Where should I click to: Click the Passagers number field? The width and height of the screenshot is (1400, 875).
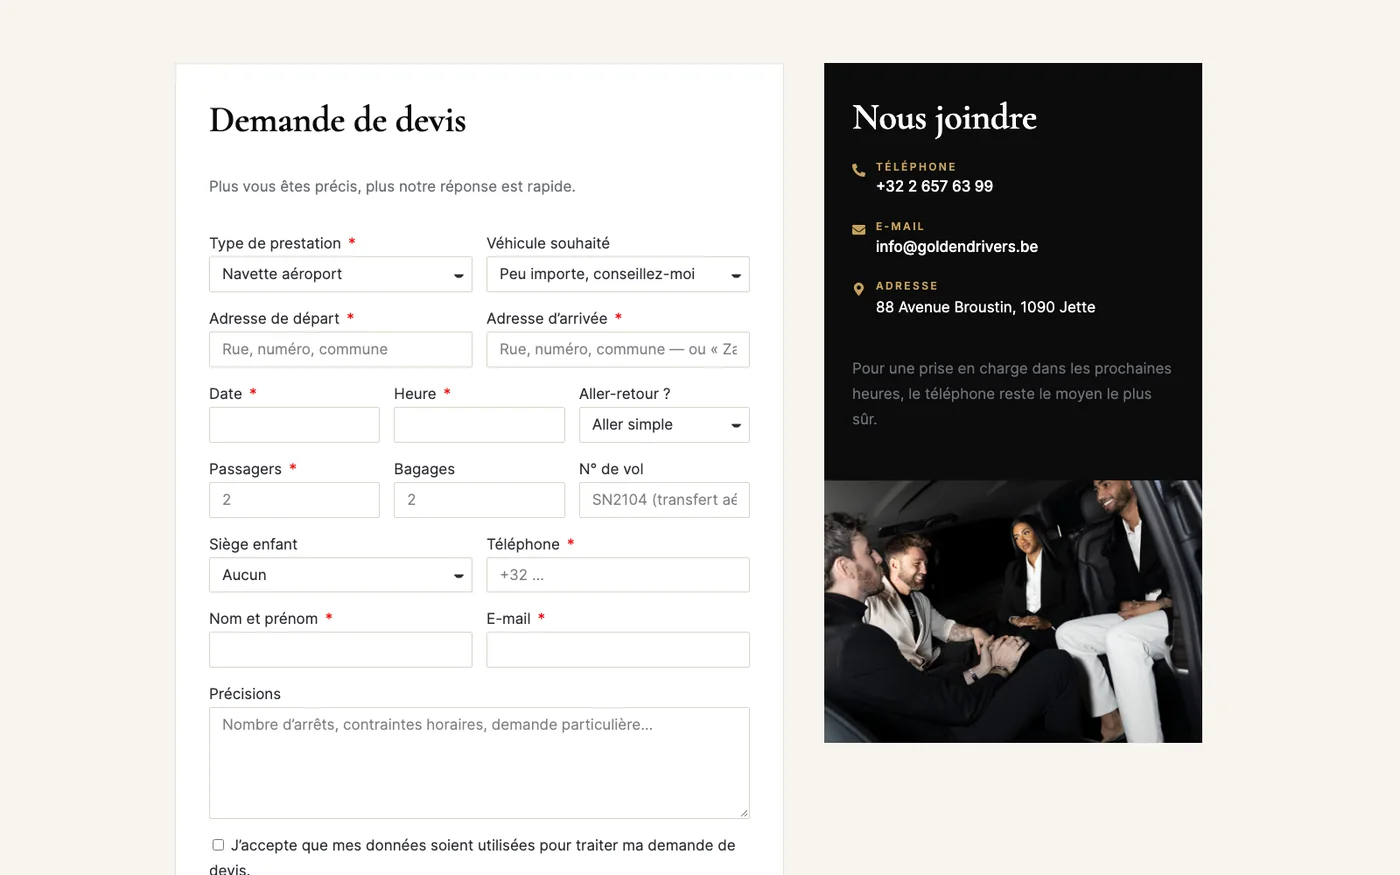tap(294, 500)
